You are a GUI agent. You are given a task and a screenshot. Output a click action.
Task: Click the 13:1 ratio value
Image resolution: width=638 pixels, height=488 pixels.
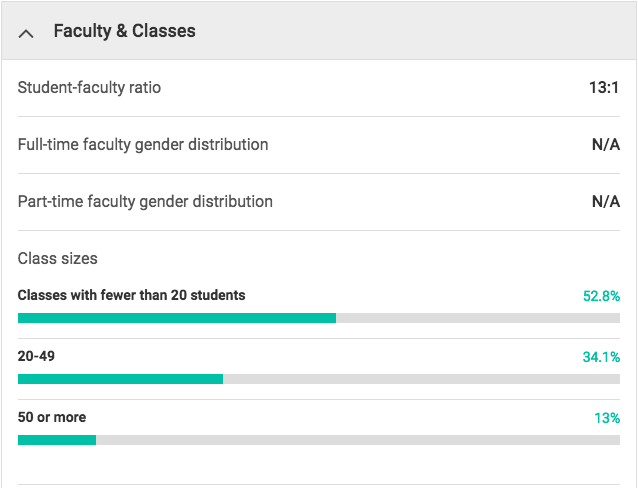(604, 88)
